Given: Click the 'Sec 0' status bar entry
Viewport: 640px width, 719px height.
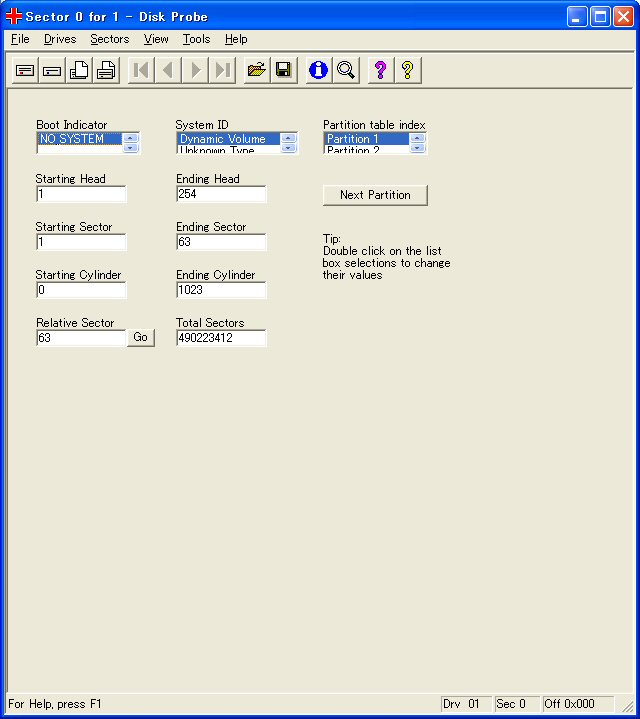Looking at the screenshot, I should 517,703.
